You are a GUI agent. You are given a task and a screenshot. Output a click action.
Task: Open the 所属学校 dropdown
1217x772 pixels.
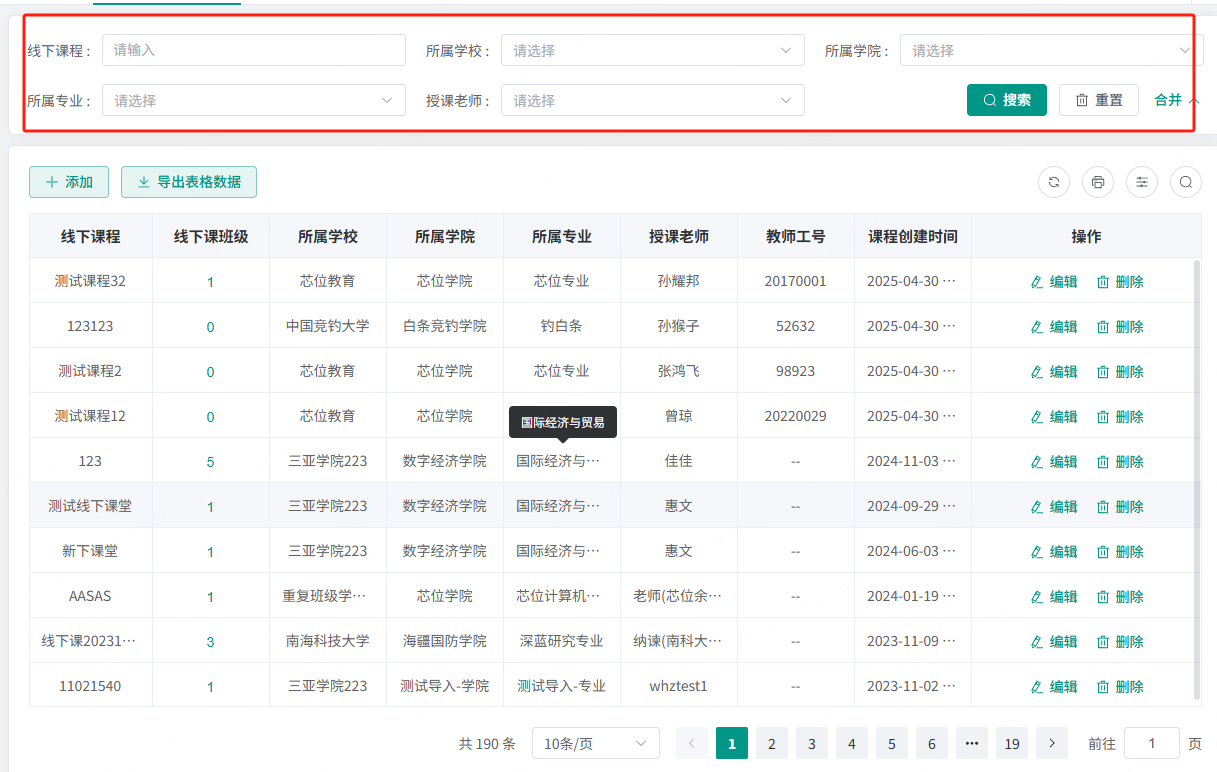pyautogui.click(x=652, y=50)
